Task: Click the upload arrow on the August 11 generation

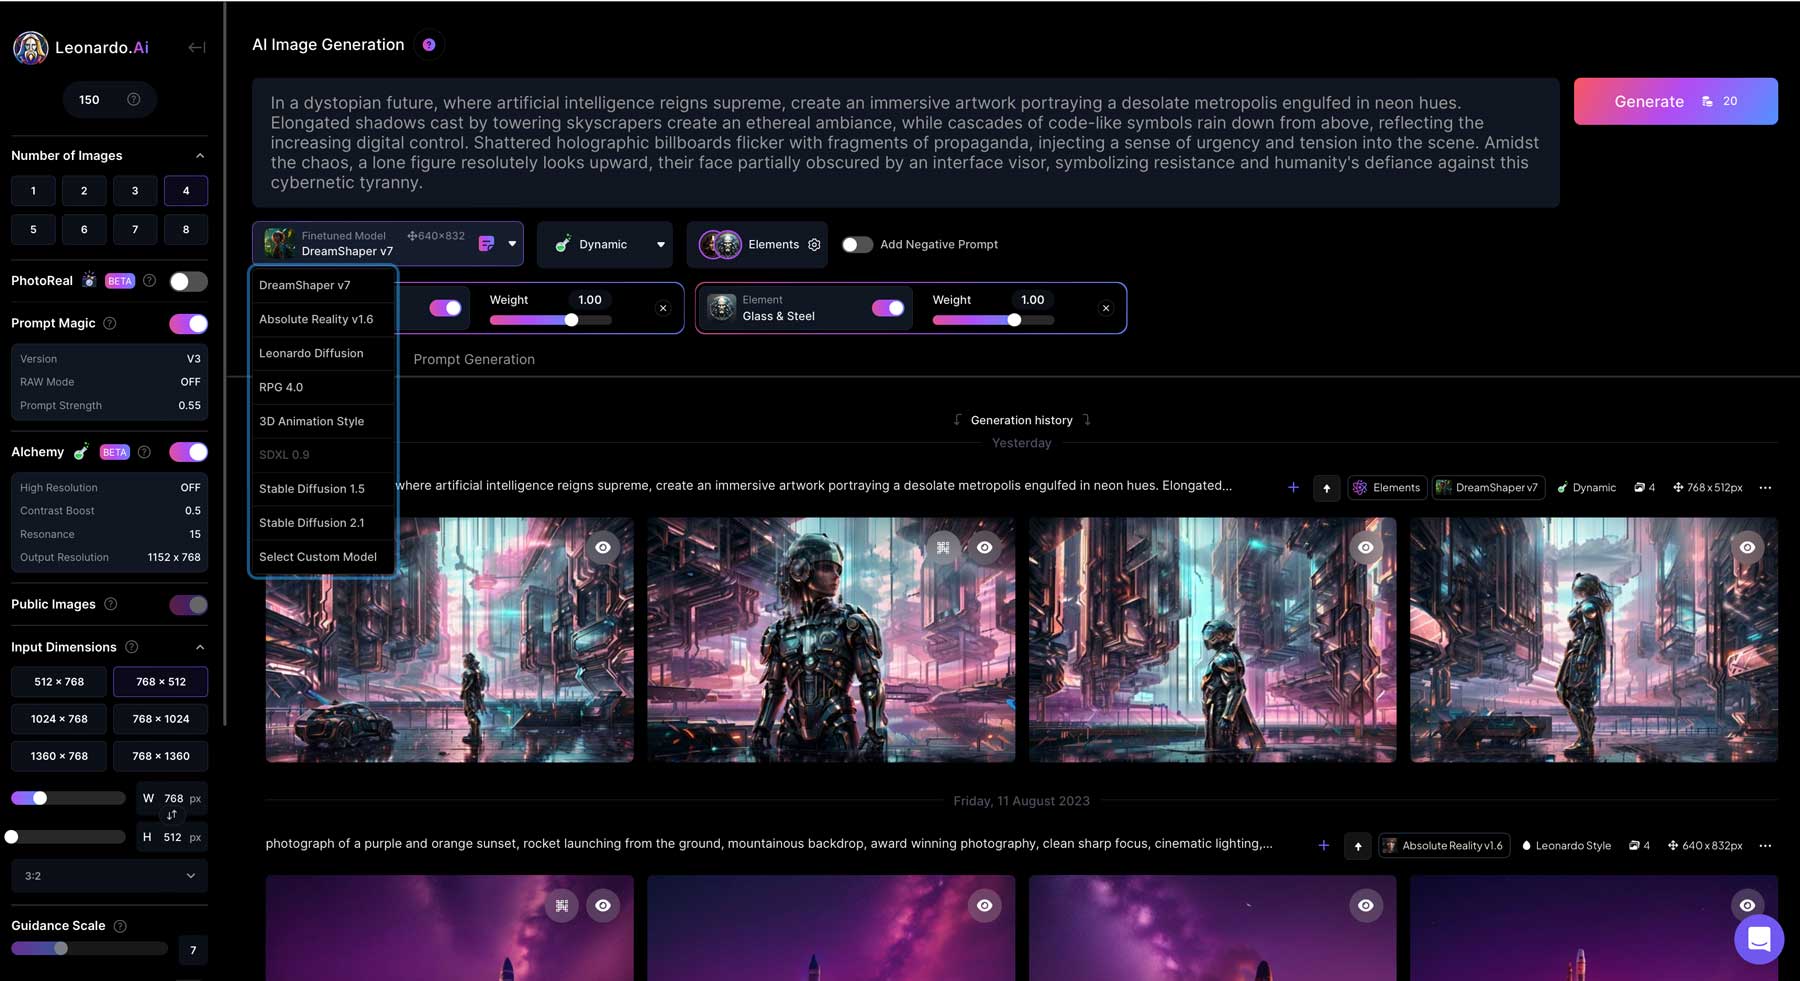Action: coord(1357,845)
